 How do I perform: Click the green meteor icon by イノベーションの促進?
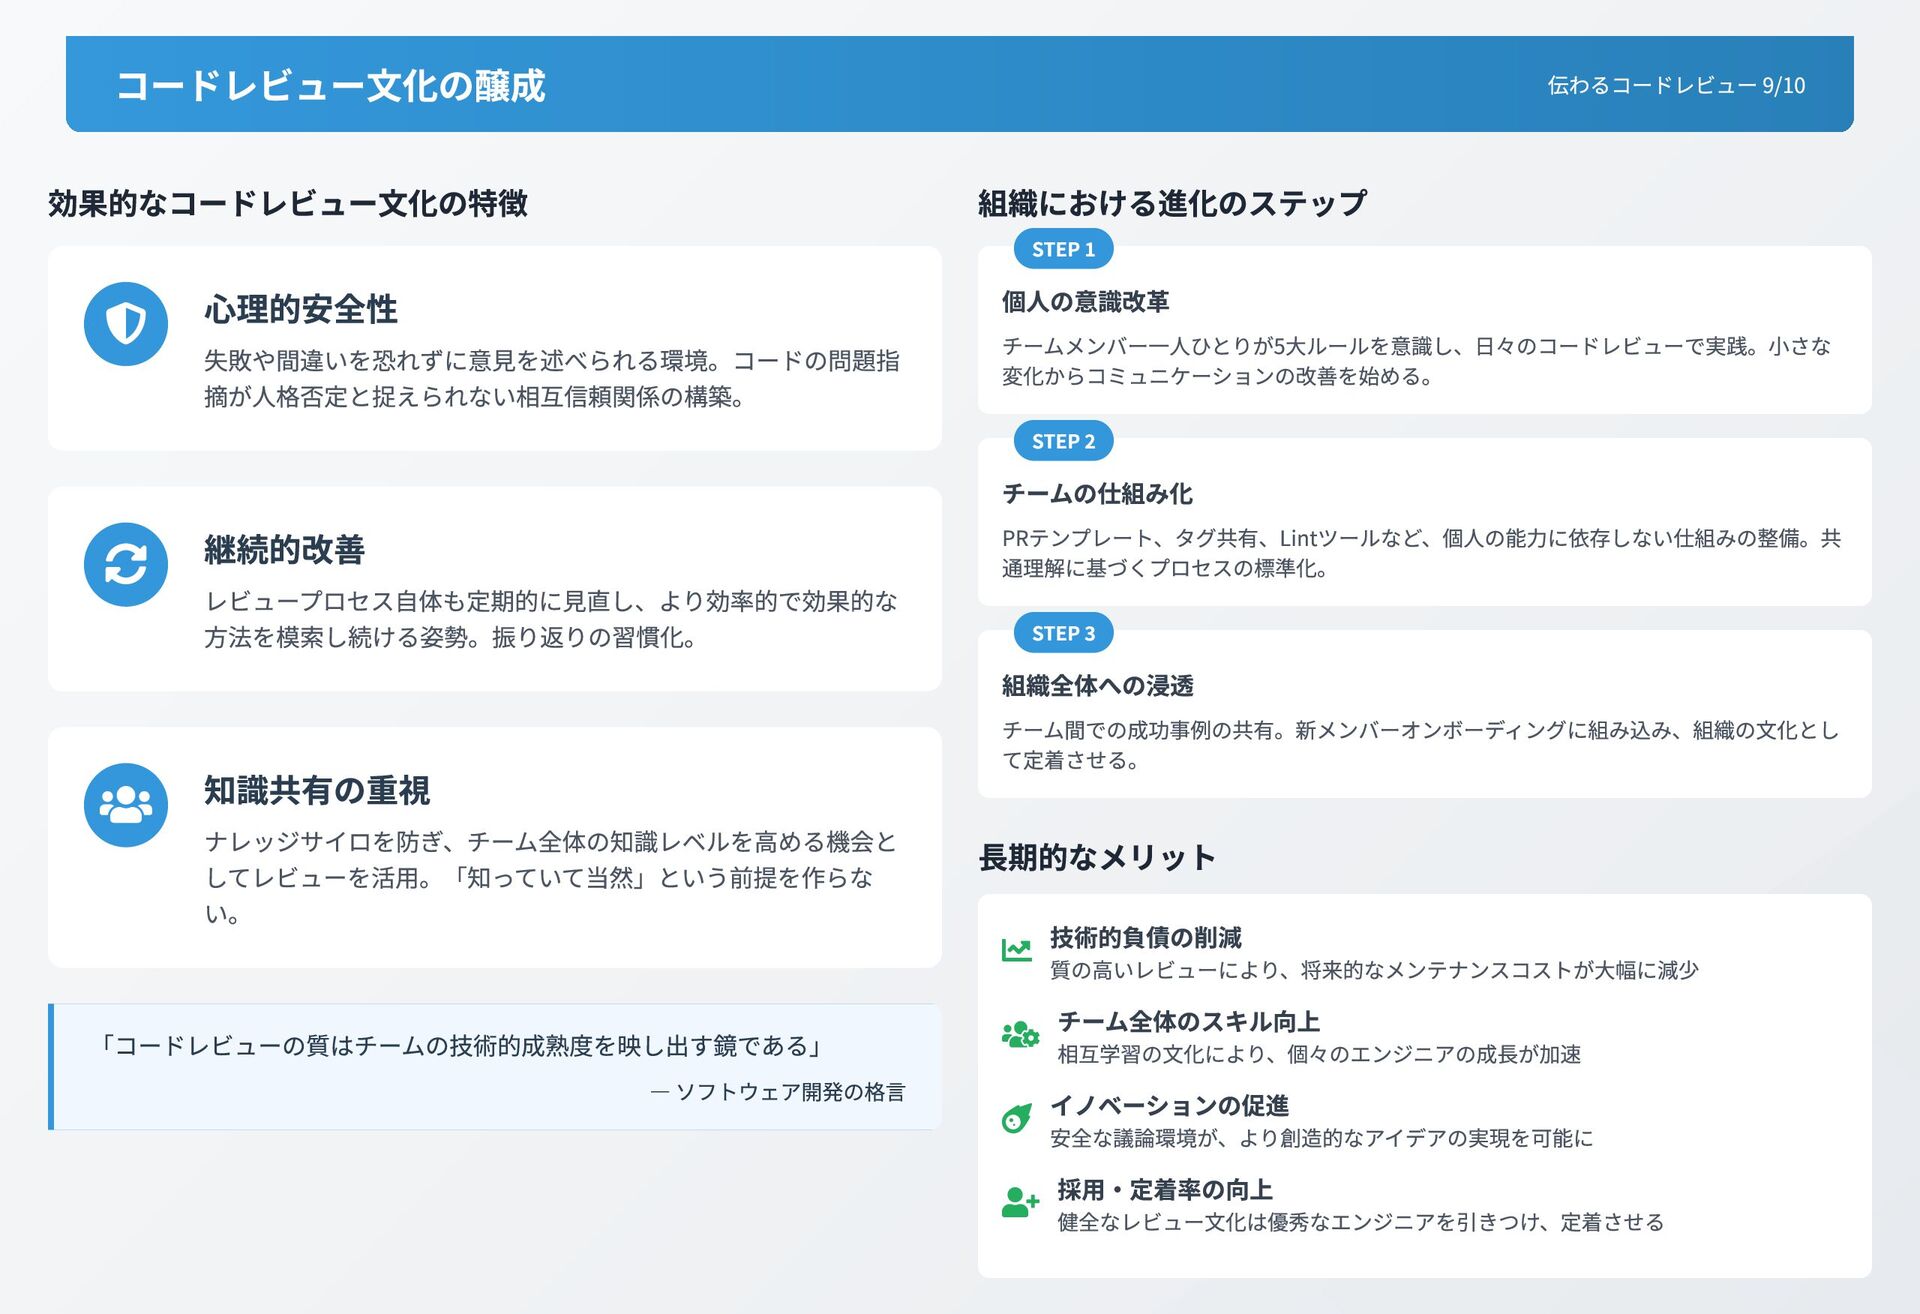[1016, 1118]
